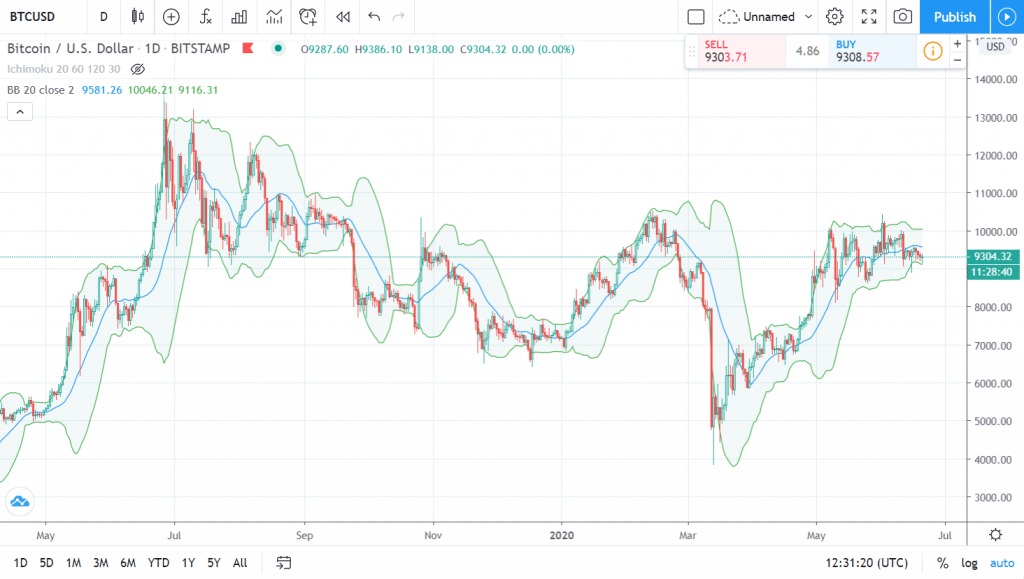Click the minus button on trade panel
Viewport: 1024px width, 579px height.
(x=957, y=60)
